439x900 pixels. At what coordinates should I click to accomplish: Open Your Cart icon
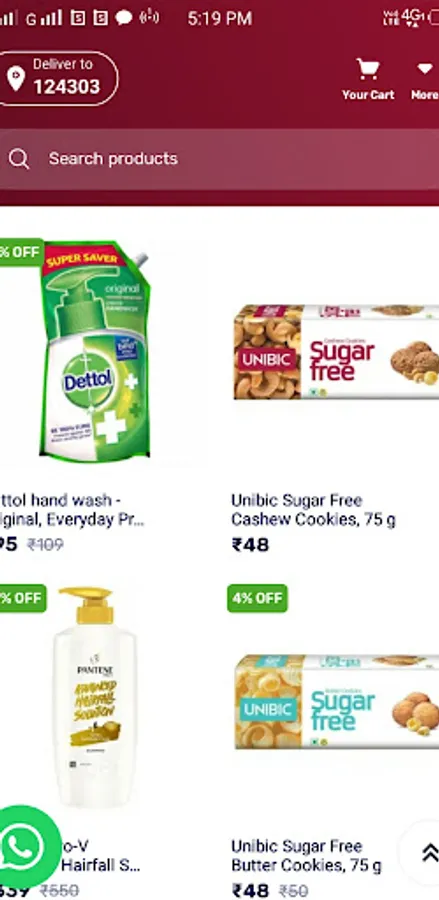(367, 69)
